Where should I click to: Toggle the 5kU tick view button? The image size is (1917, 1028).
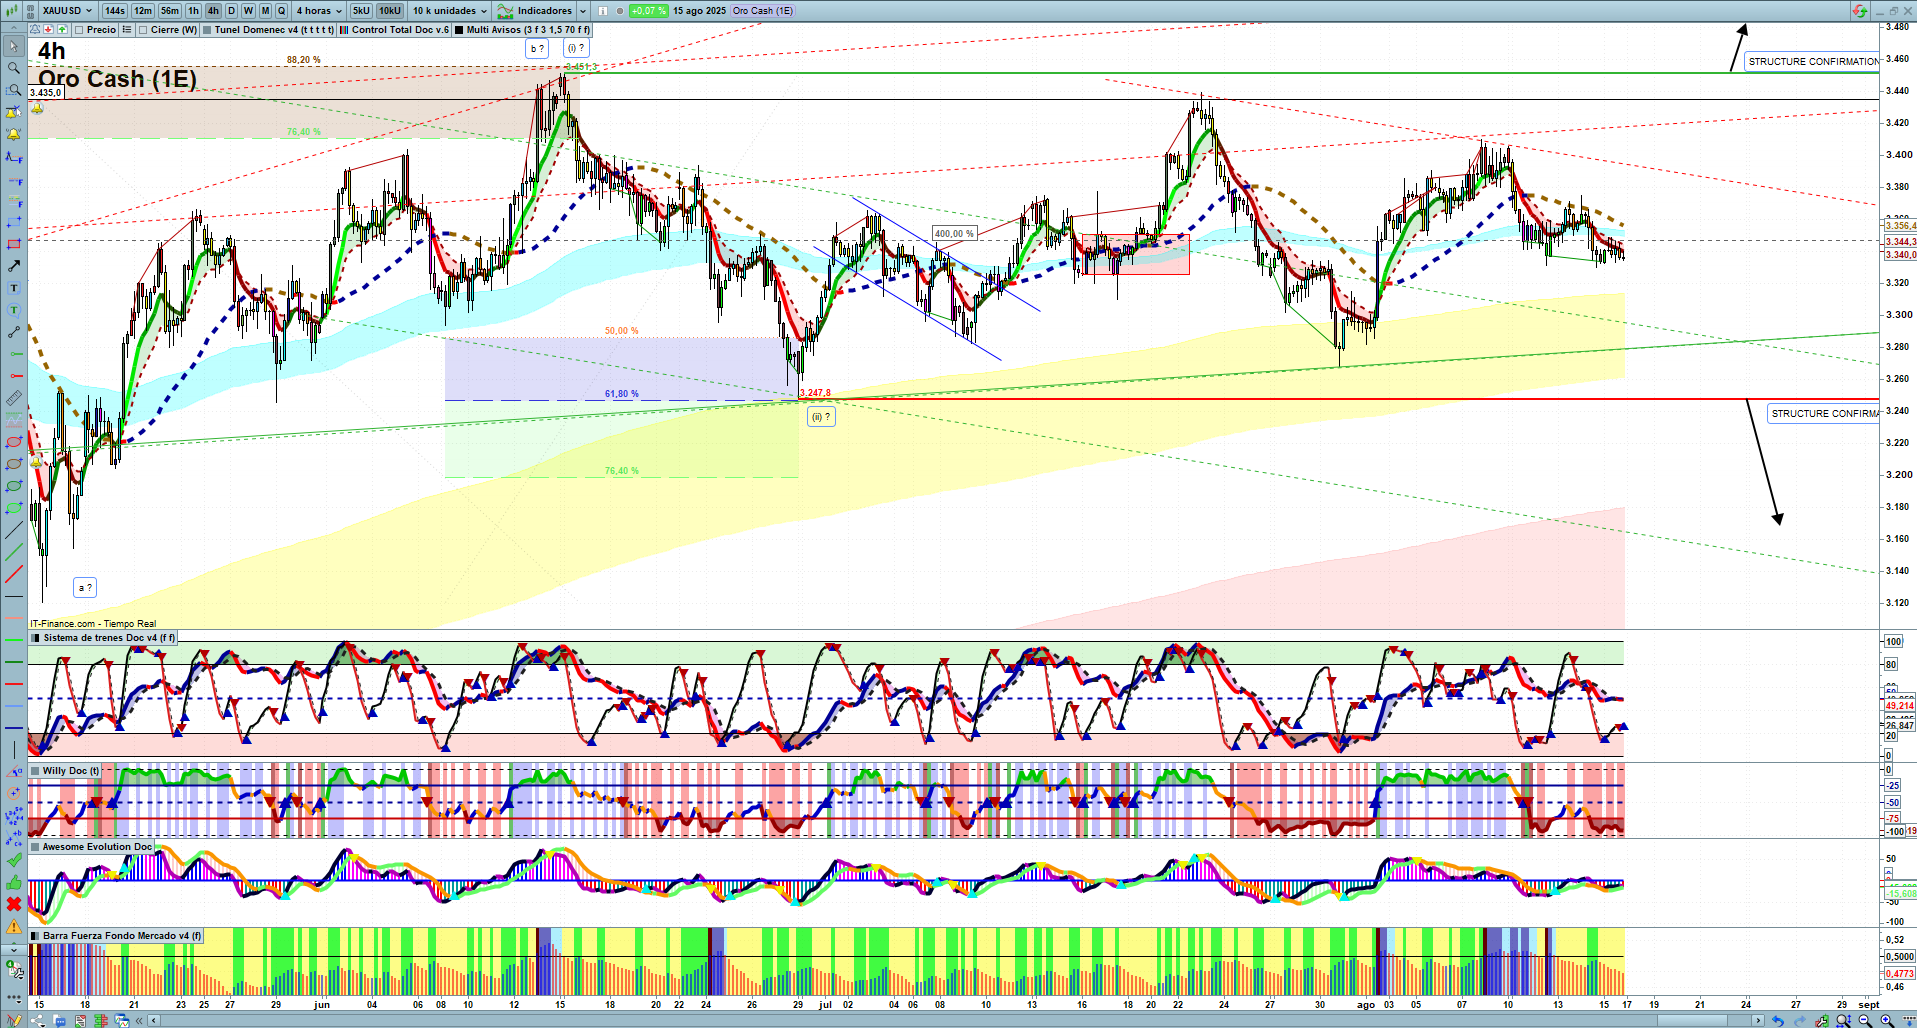(361, 11)
